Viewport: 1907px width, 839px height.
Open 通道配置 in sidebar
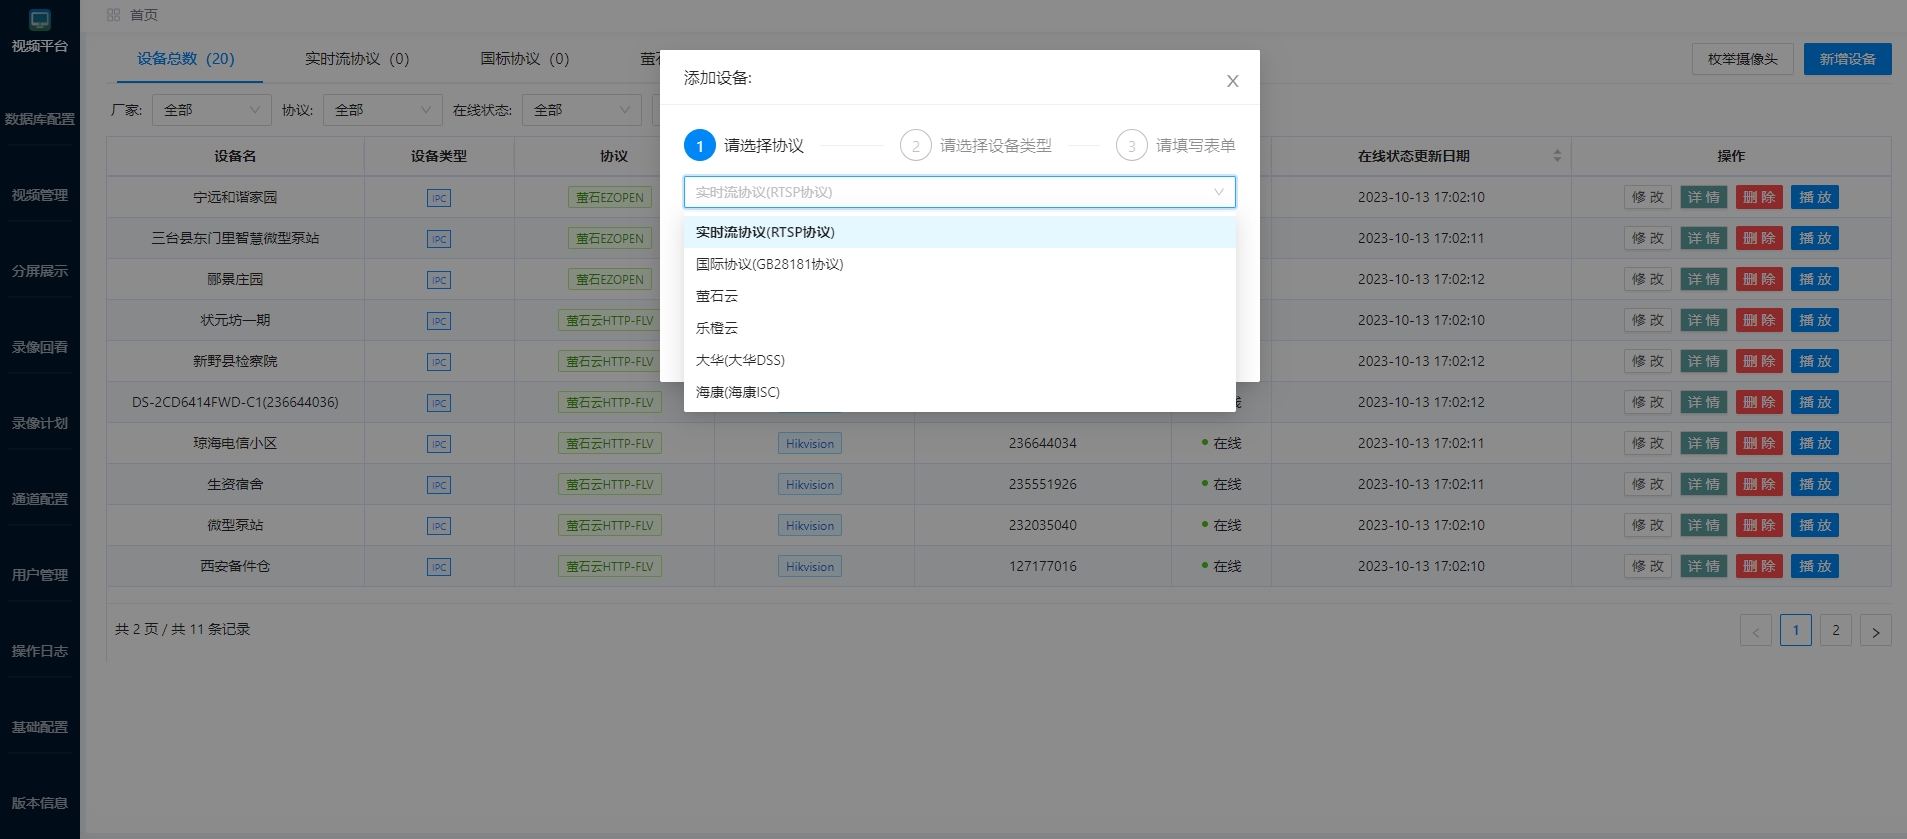coord(40,499)
